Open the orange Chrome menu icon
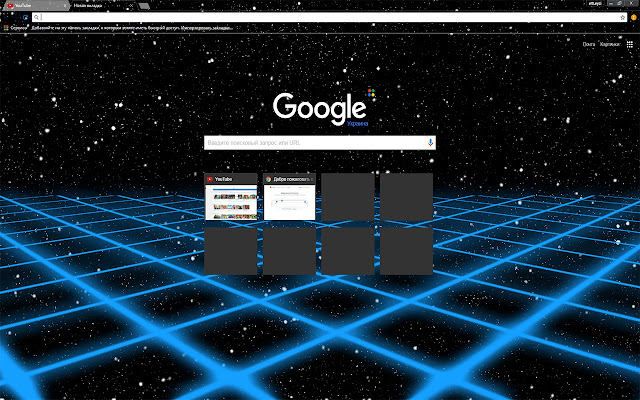The height and width of the screenshot is (400, 640). click(x=633, y=17)
